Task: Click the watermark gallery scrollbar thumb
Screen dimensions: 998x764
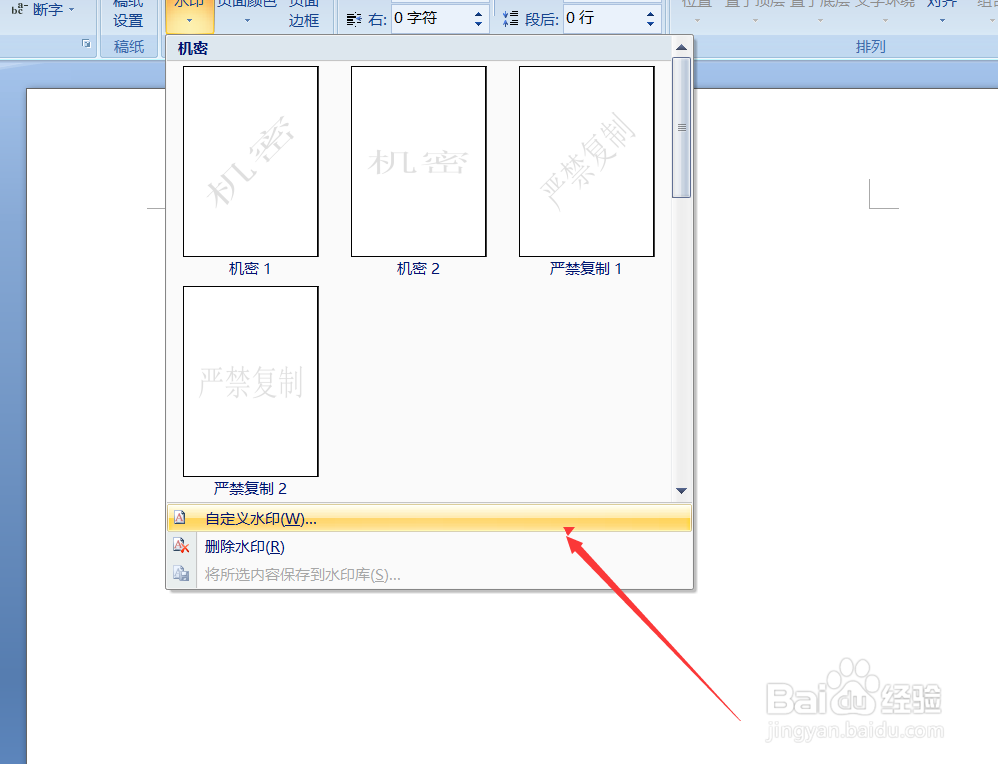Action: click(682, 127)
